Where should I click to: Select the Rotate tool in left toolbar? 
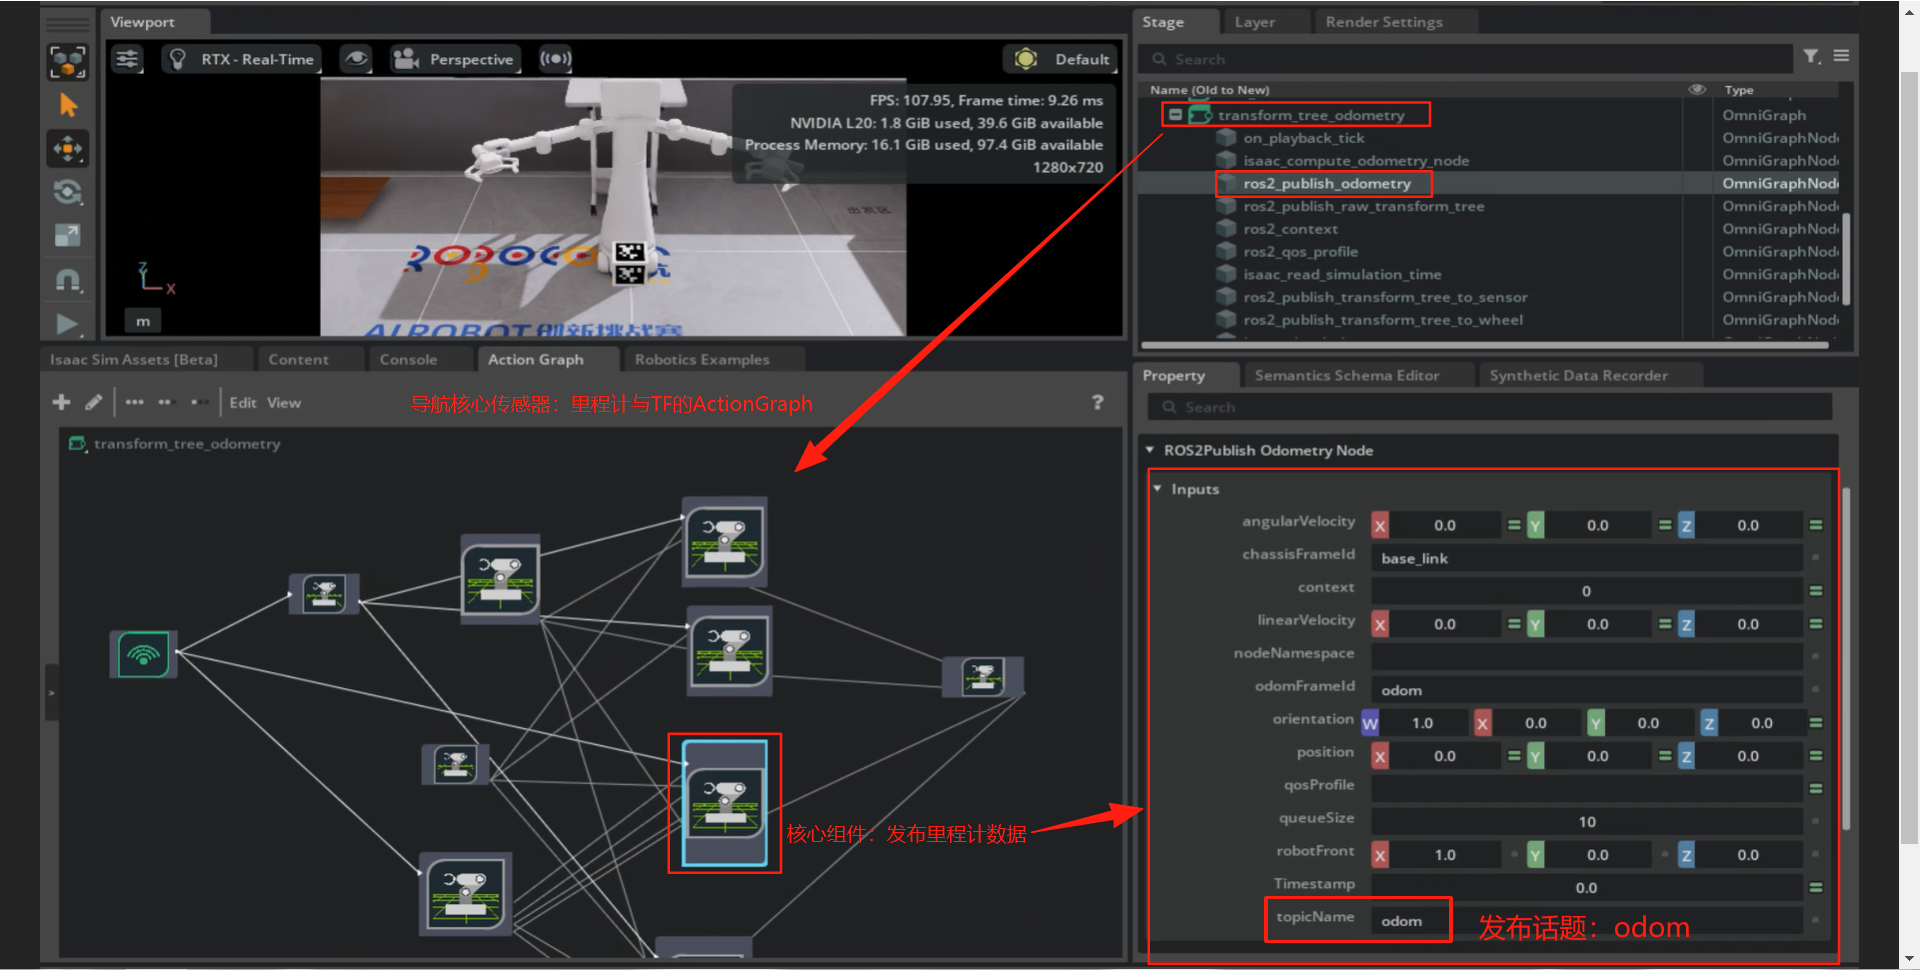(x=68, y=192)
